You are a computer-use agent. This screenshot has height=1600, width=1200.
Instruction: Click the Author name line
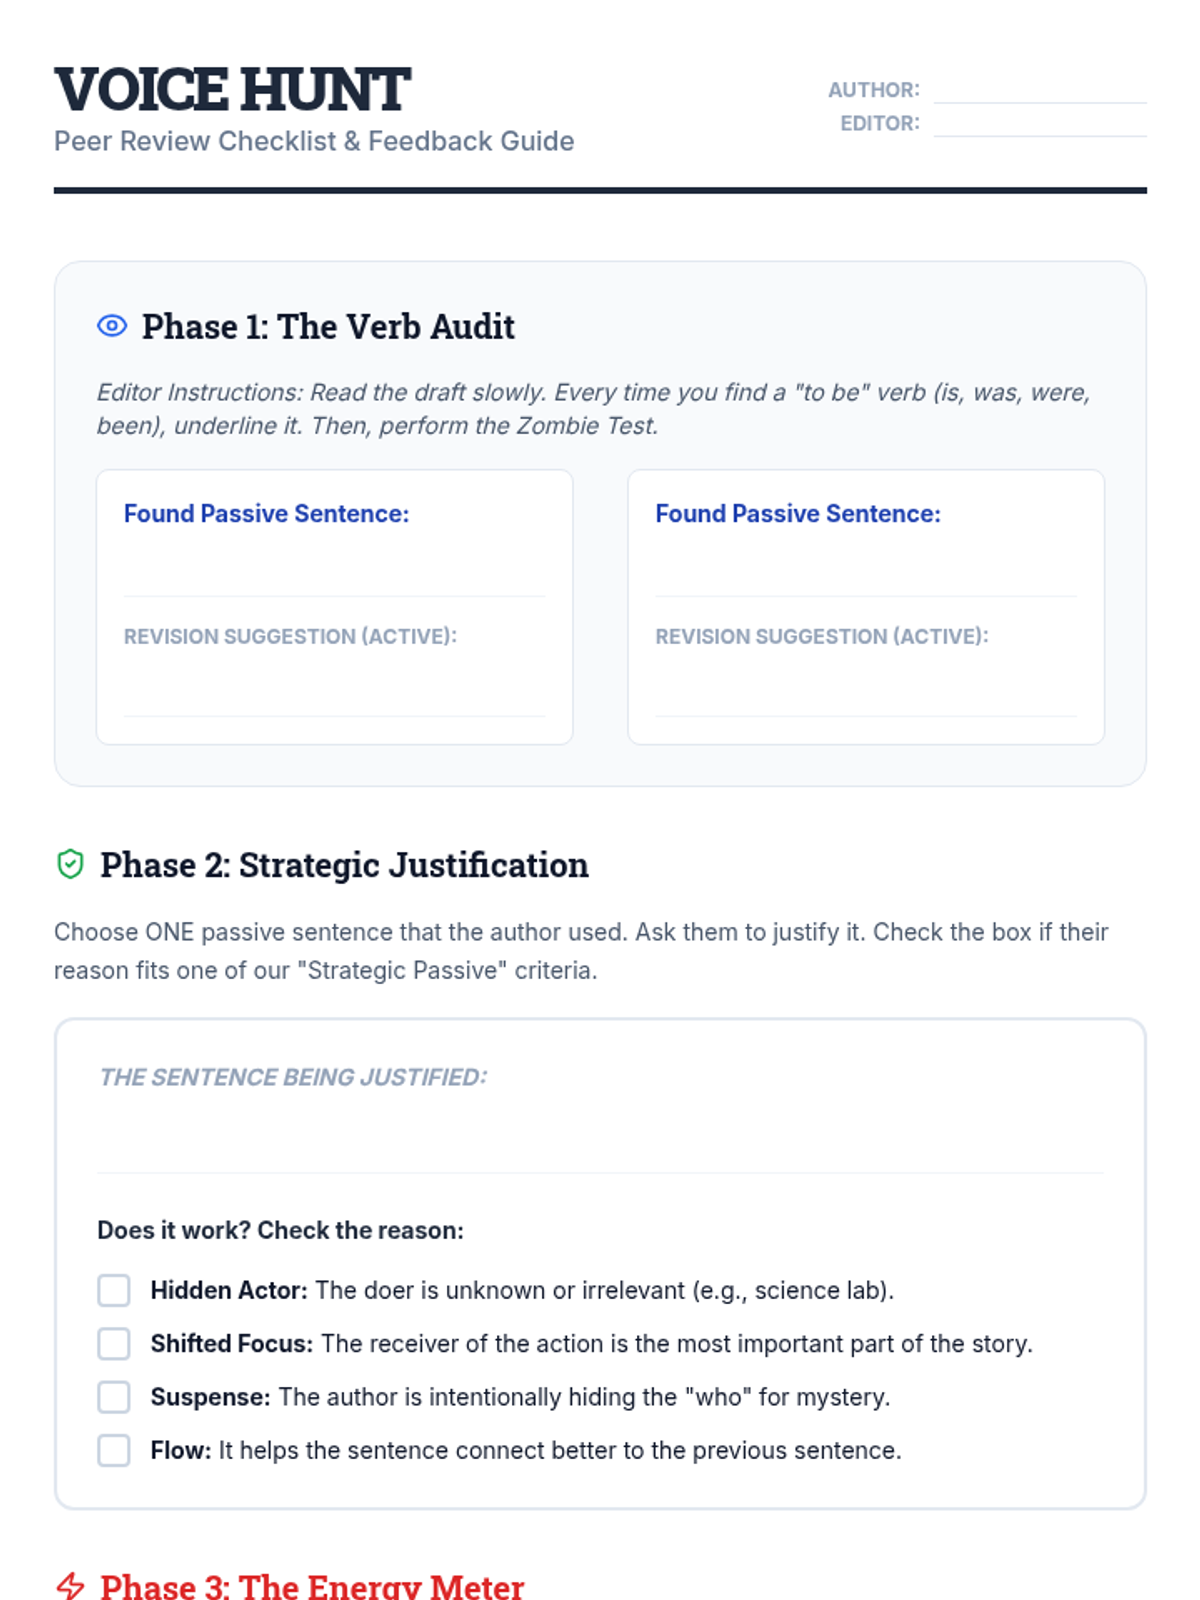point(1039,90)
